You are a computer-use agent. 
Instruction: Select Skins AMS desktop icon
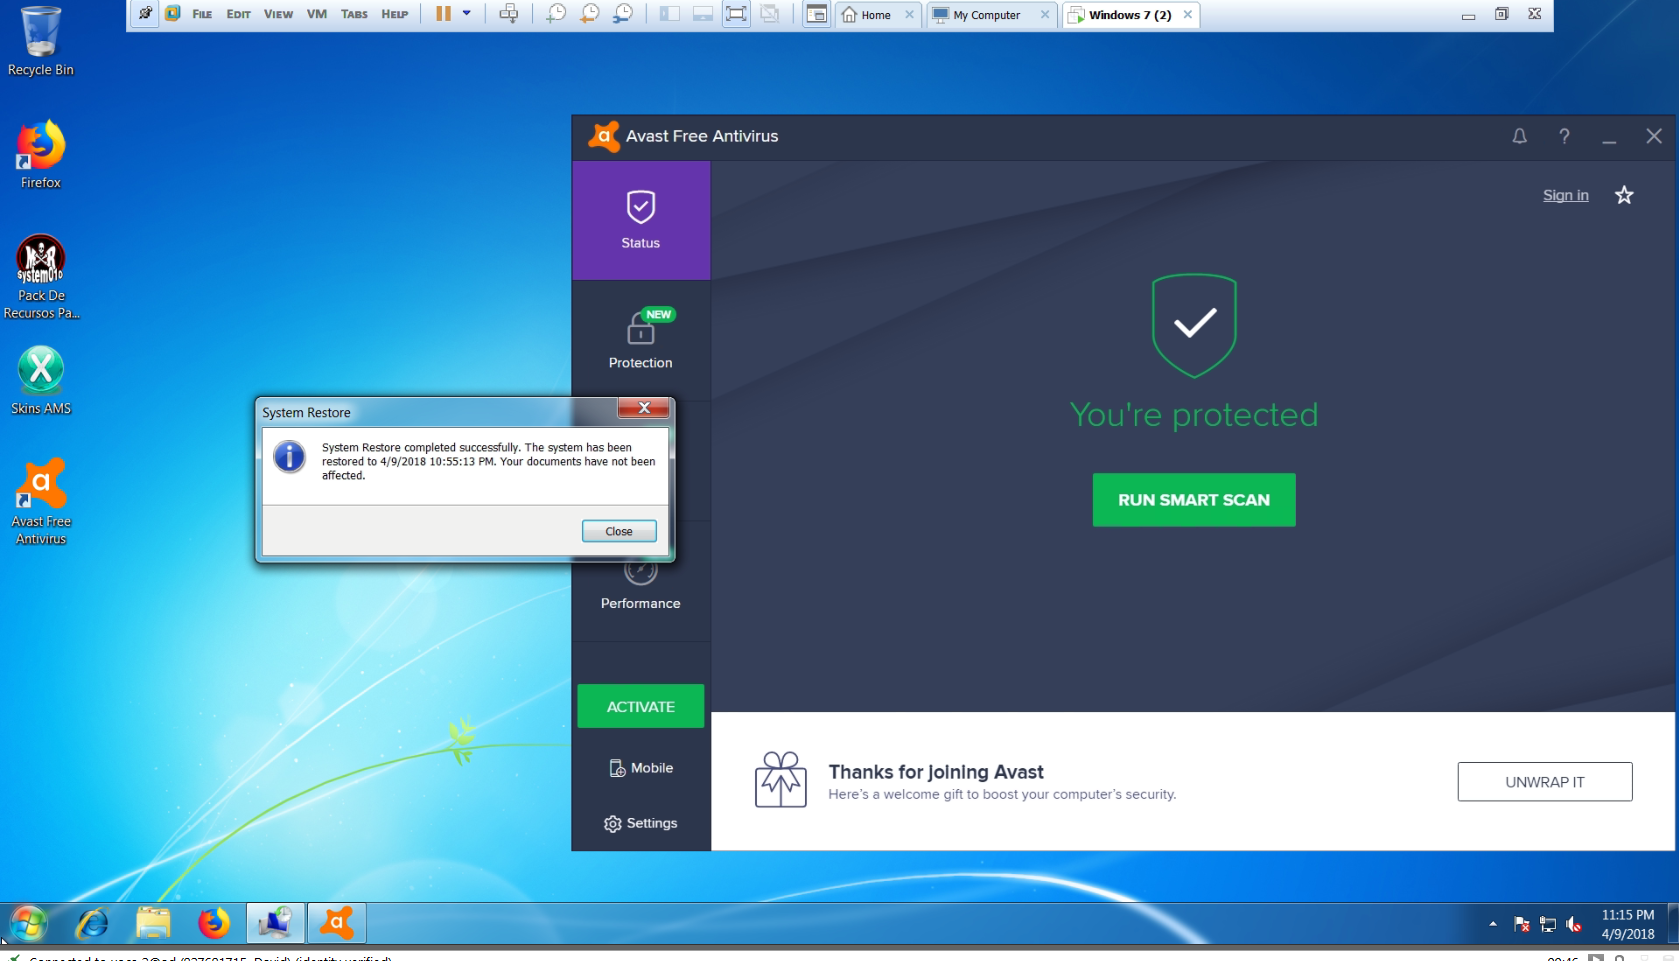click(41, 380)
